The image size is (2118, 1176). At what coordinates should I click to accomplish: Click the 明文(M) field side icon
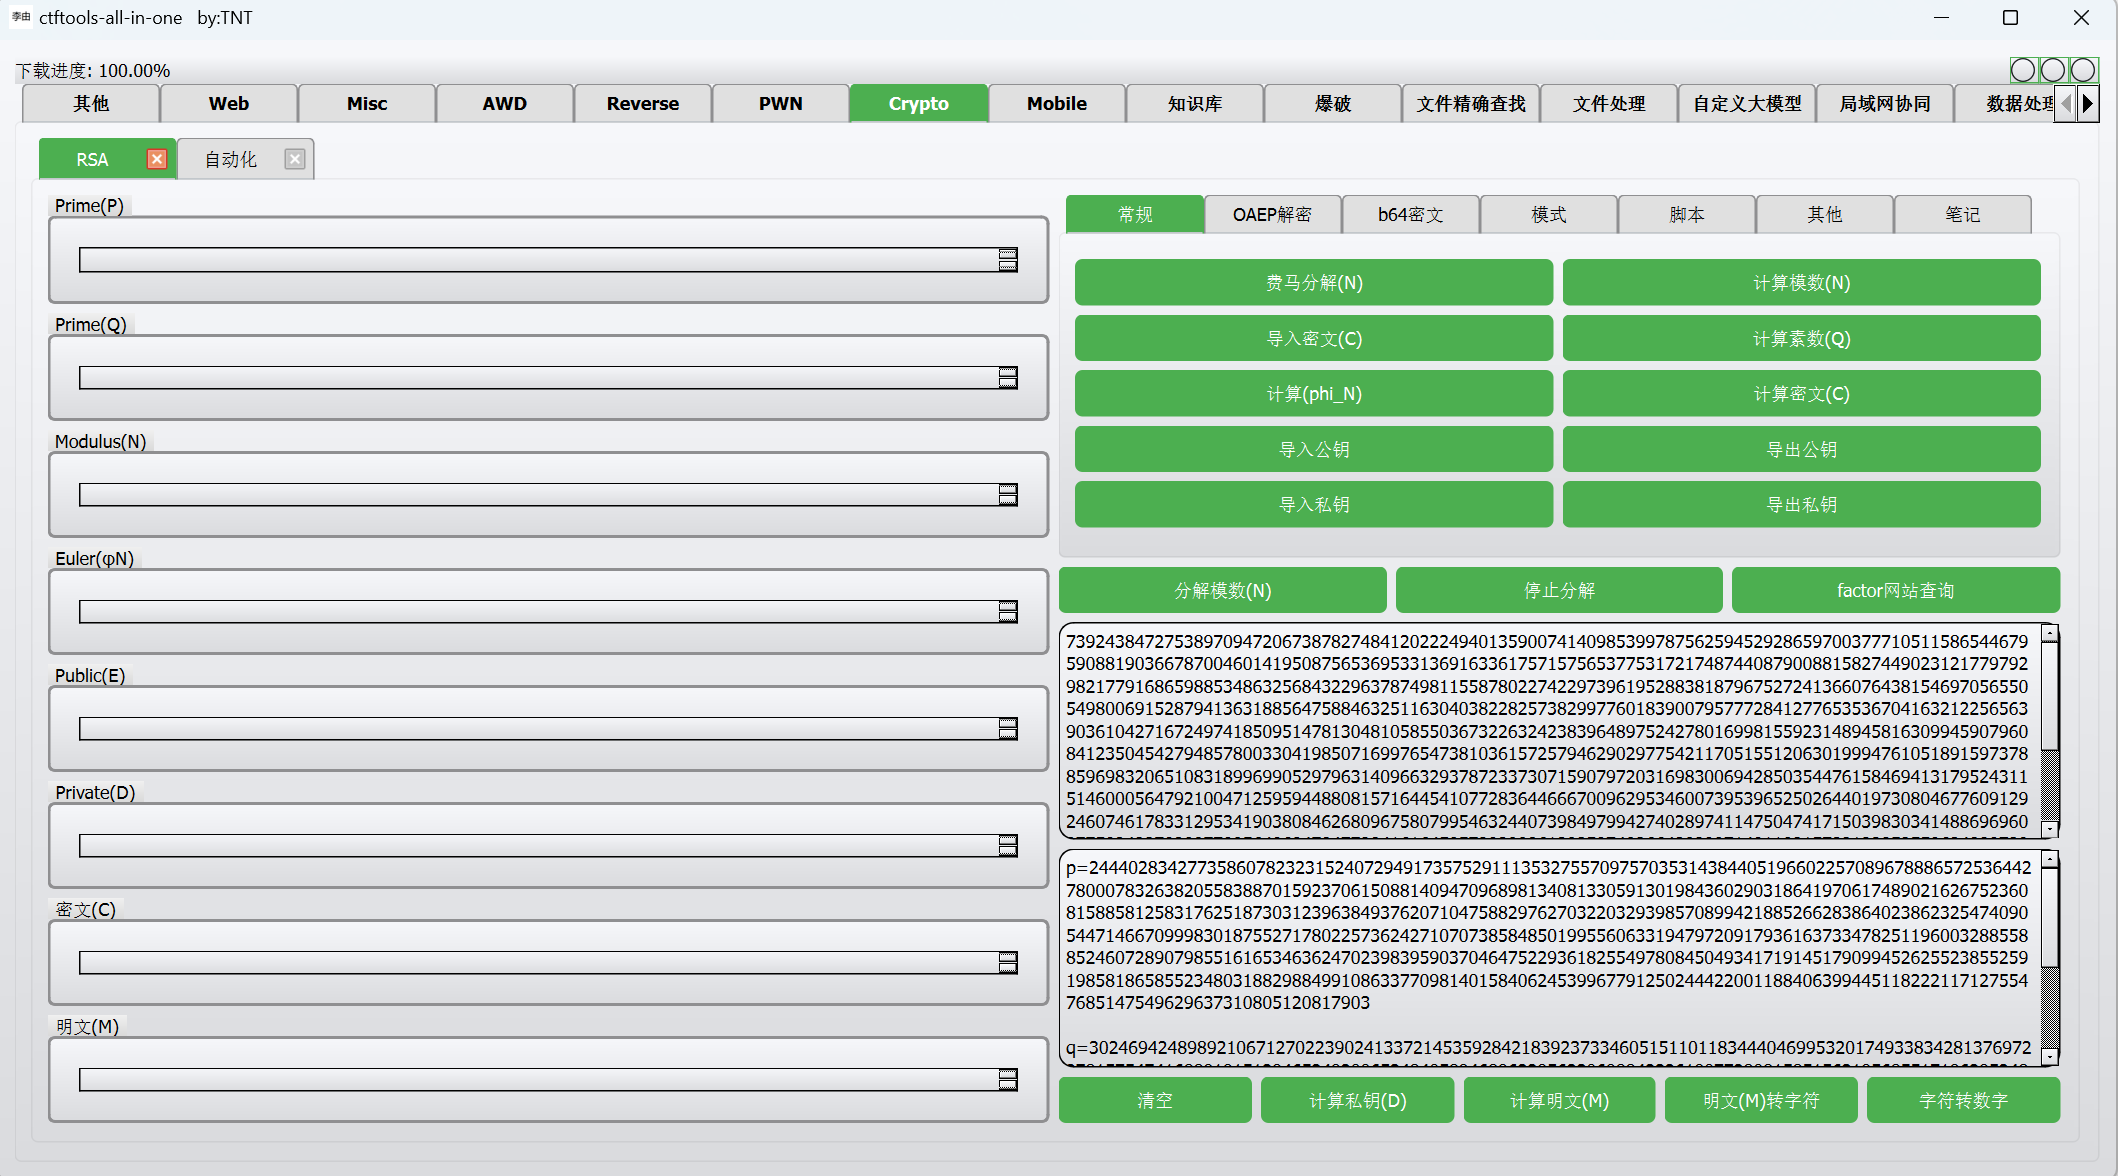coord(1008,1079)
